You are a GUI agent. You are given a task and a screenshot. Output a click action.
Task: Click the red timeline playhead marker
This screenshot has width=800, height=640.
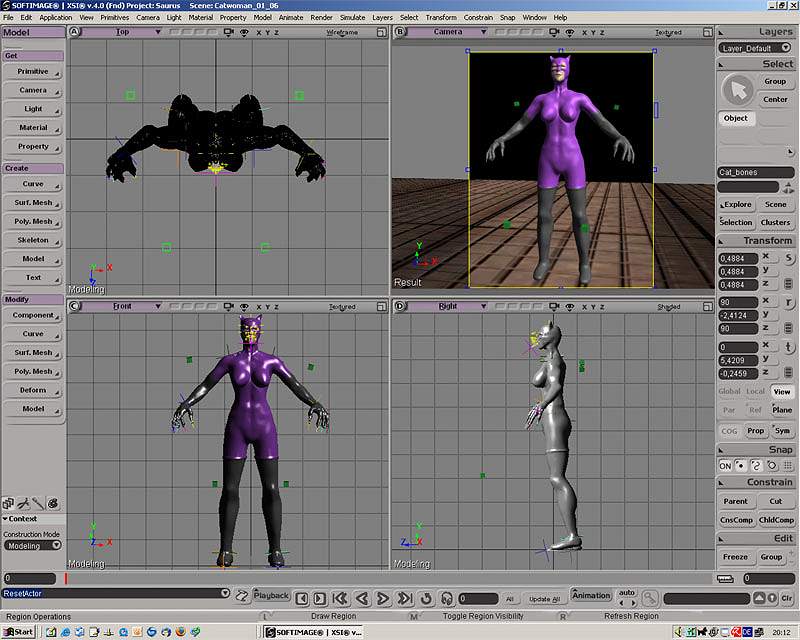66,578
